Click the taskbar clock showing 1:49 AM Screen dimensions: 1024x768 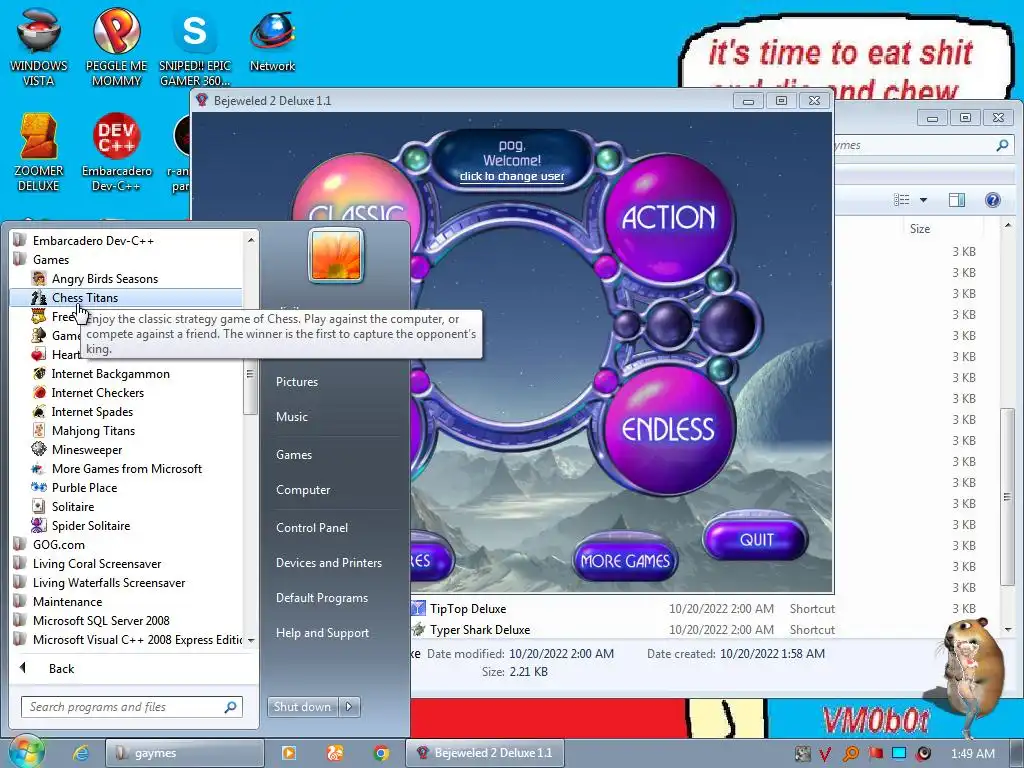972,754
